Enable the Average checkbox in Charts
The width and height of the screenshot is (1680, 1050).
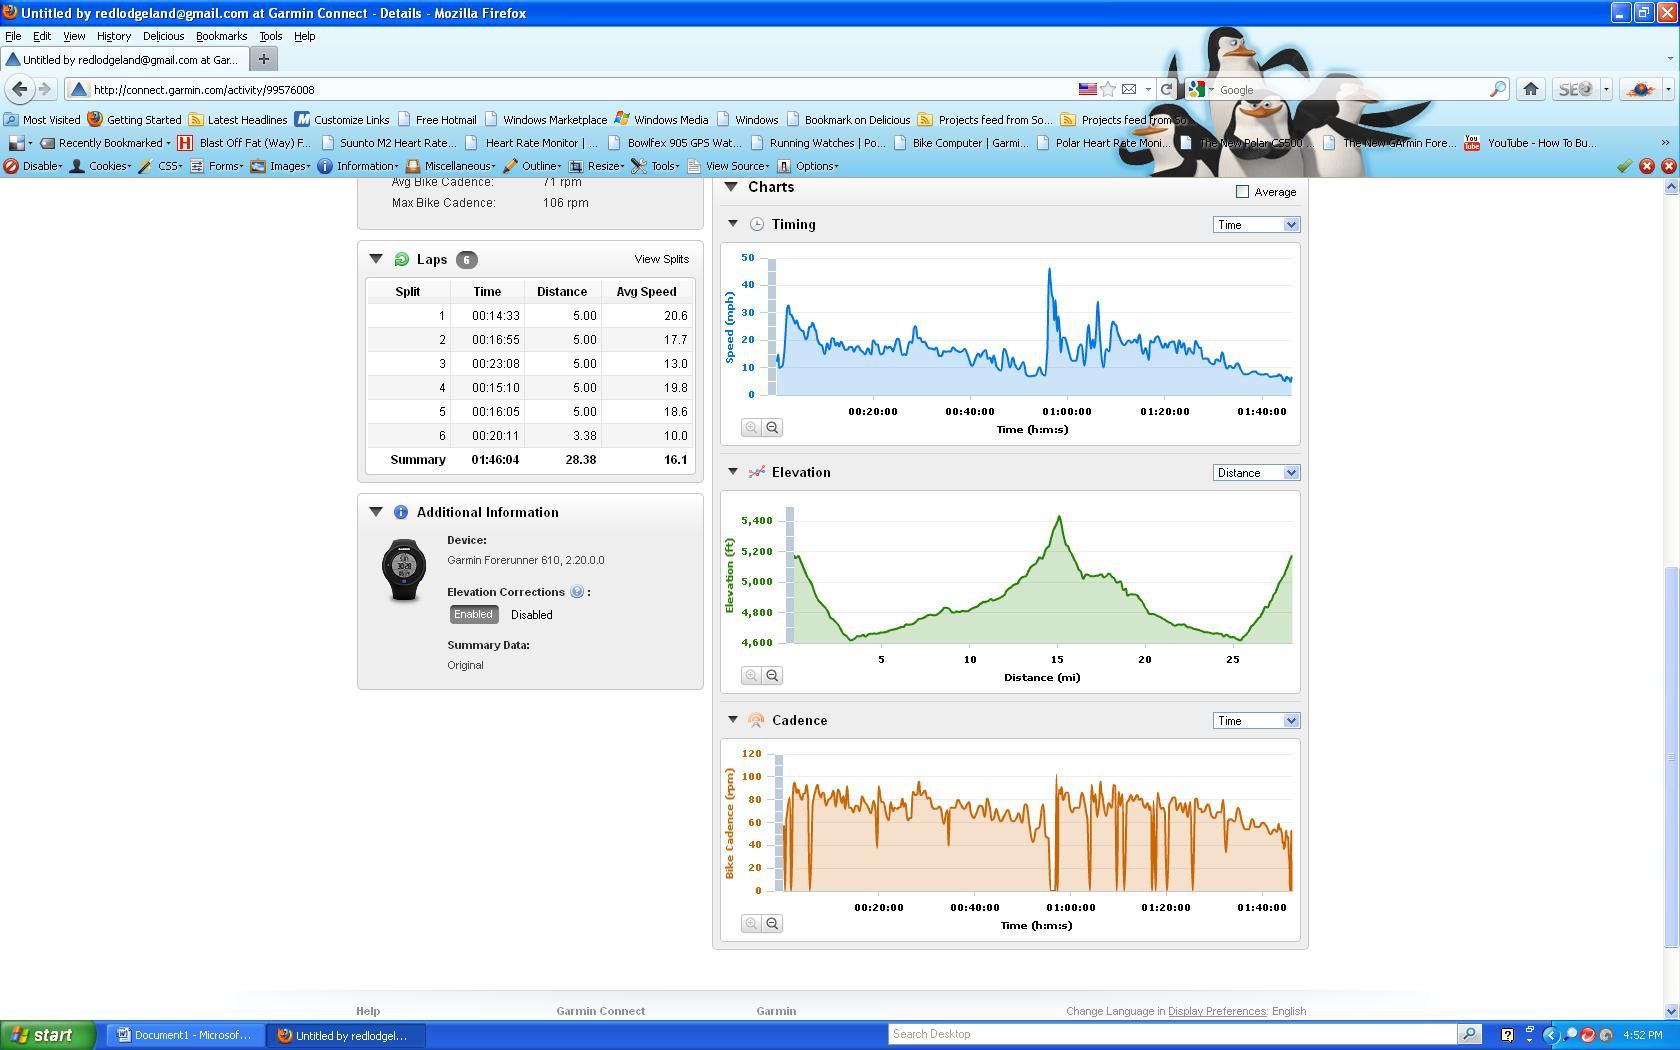pos(1242,192)
